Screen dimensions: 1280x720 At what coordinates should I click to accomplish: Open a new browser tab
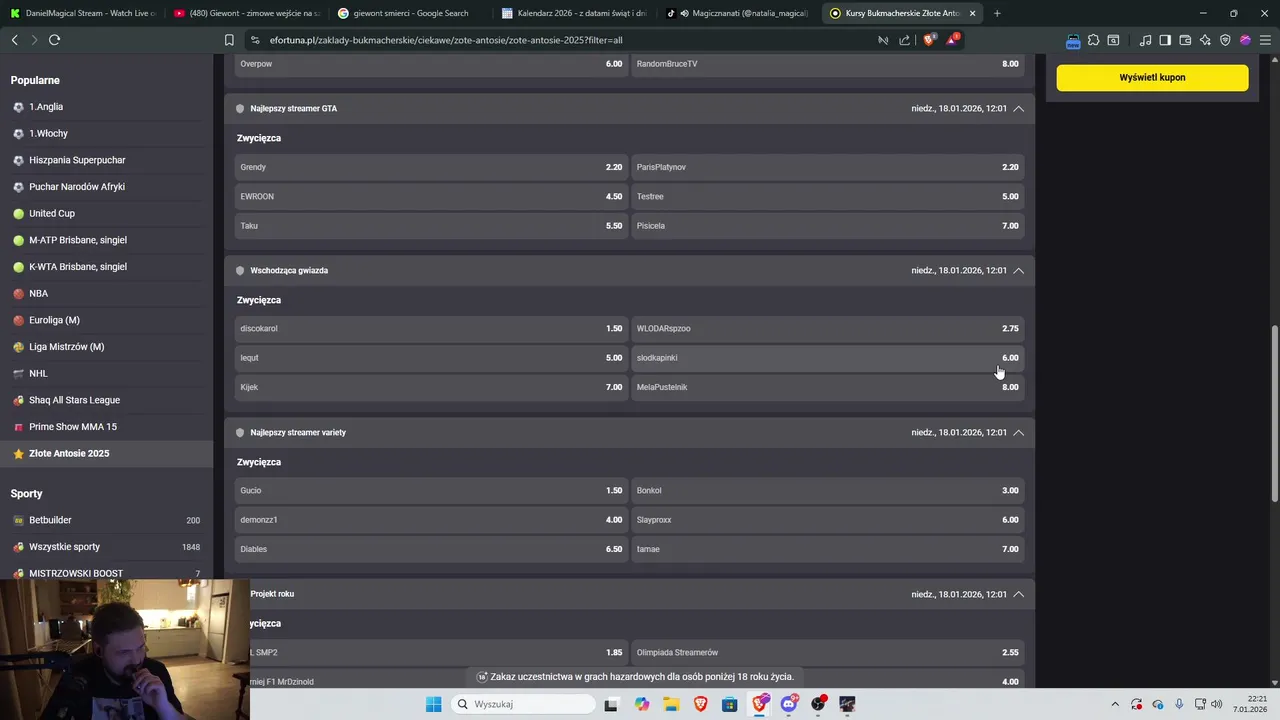(x=997, y=13)
